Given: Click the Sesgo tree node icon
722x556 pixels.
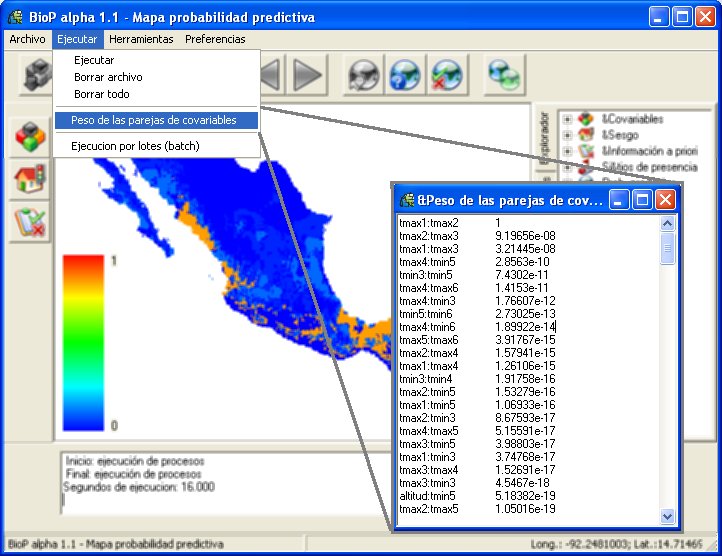Looking at the screenshot, I should [586, 135].
